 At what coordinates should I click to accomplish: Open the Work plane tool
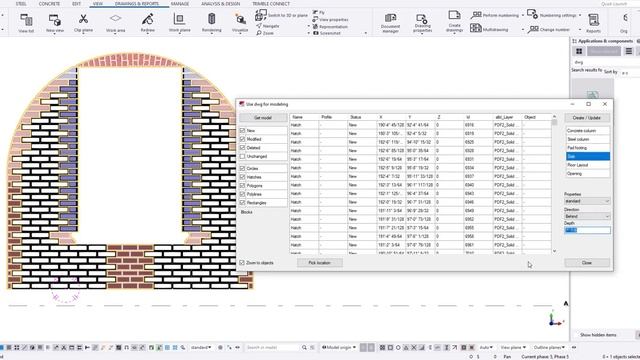[180, 23]
